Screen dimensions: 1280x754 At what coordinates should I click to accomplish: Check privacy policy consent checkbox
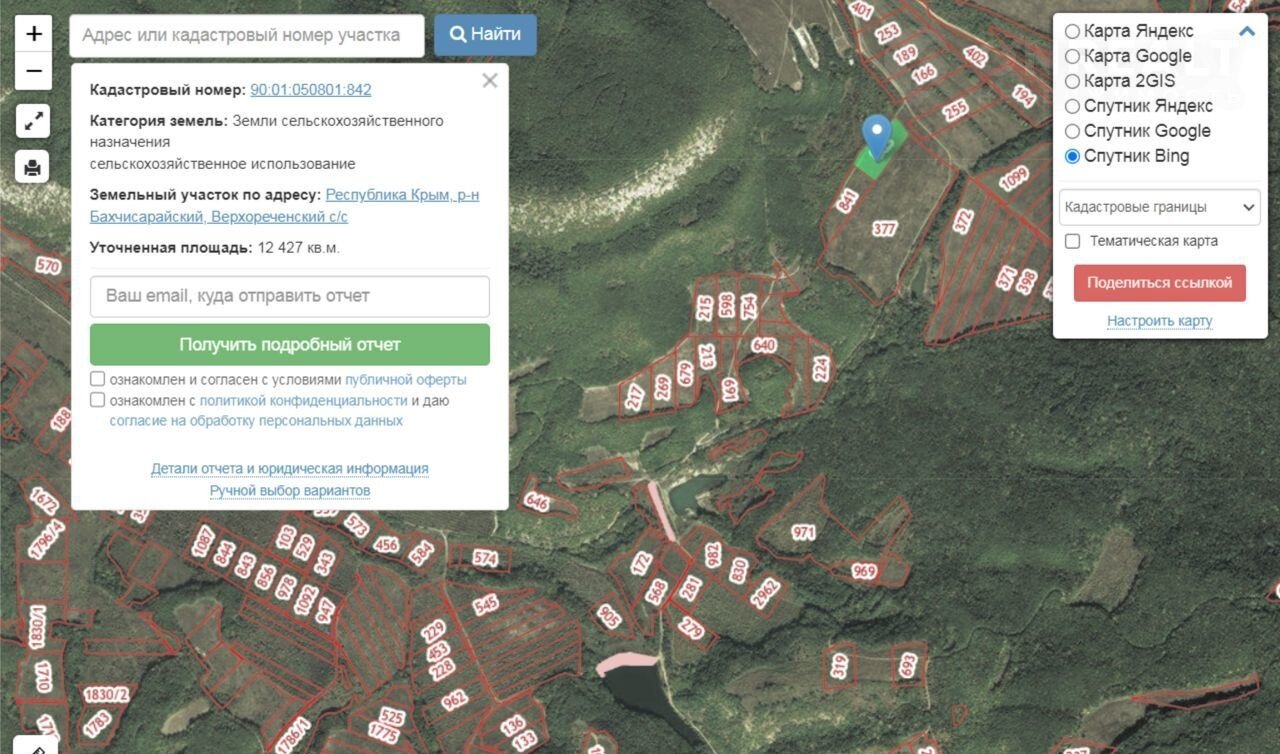98,400
